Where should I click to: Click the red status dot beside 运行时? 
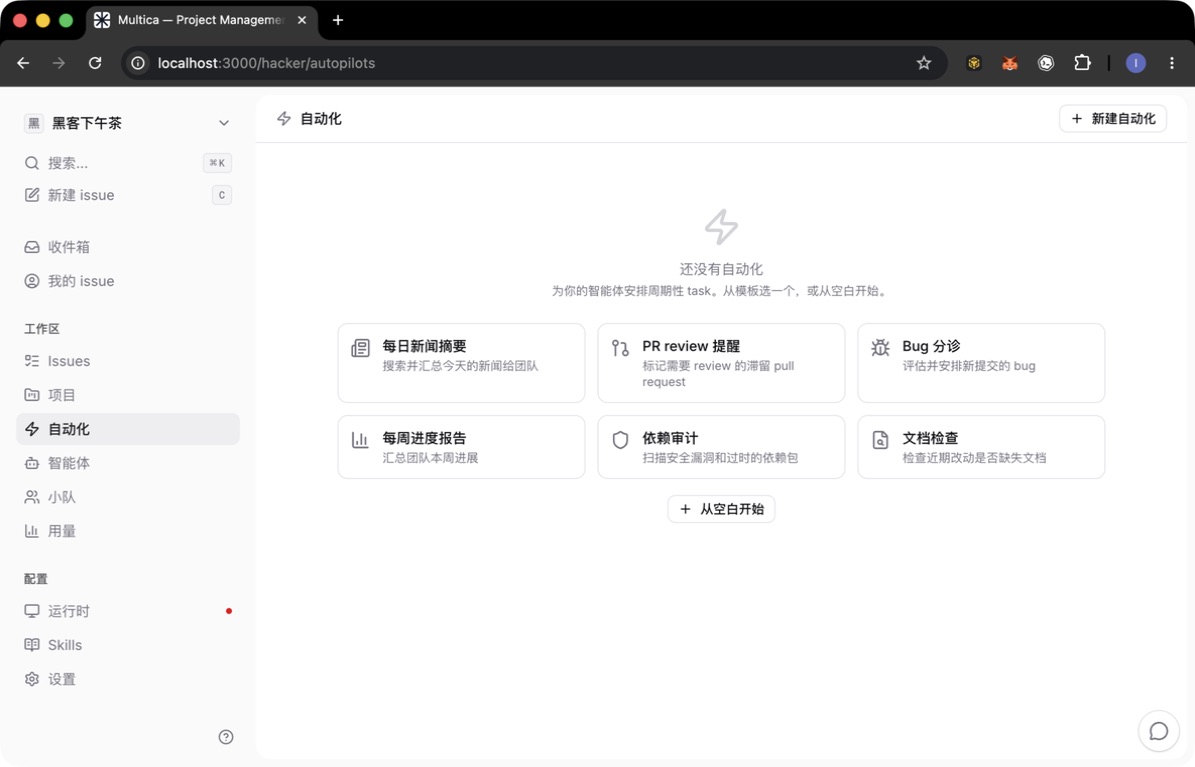[x=229, y=611]
